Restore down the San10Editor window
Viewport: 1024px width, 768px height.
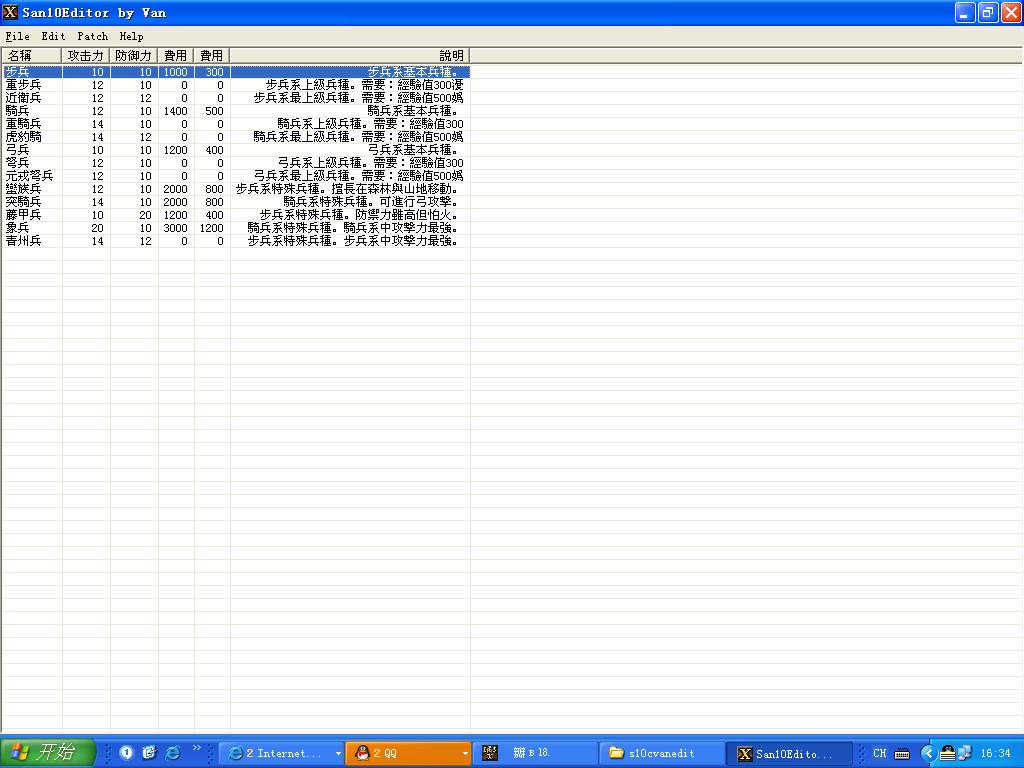pos(987,12)
